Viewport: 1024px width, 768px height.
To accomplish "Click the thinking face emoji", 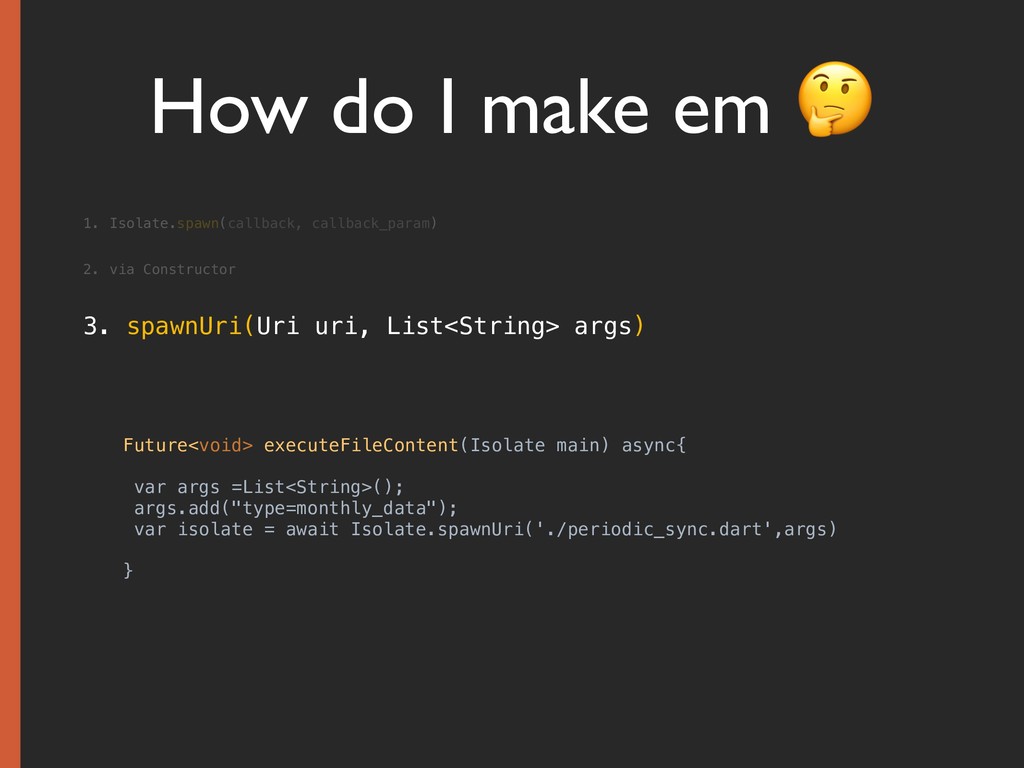I will pos(835,99).
